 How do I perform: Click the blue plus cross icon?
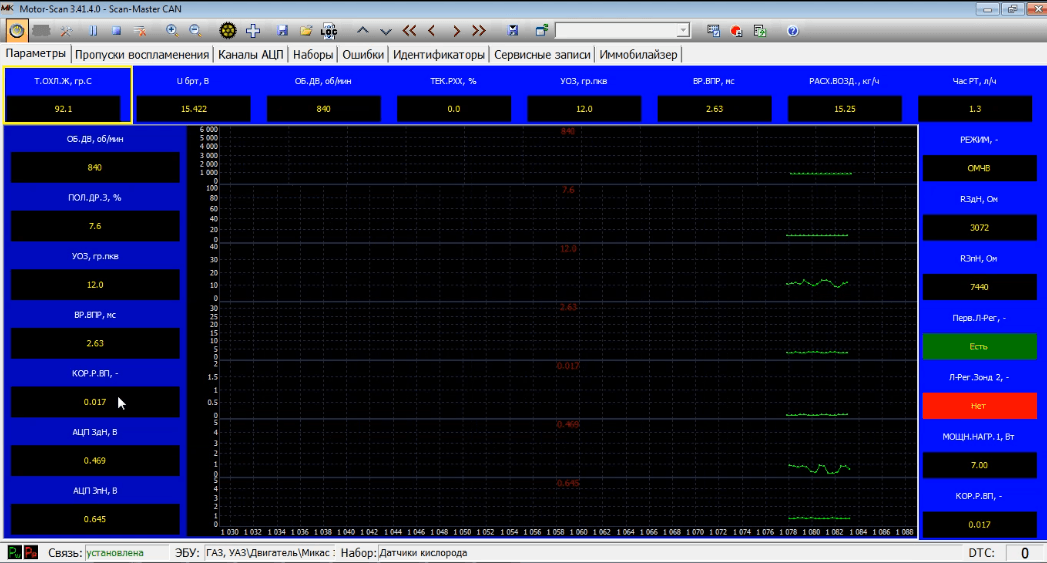click(254, 31)
